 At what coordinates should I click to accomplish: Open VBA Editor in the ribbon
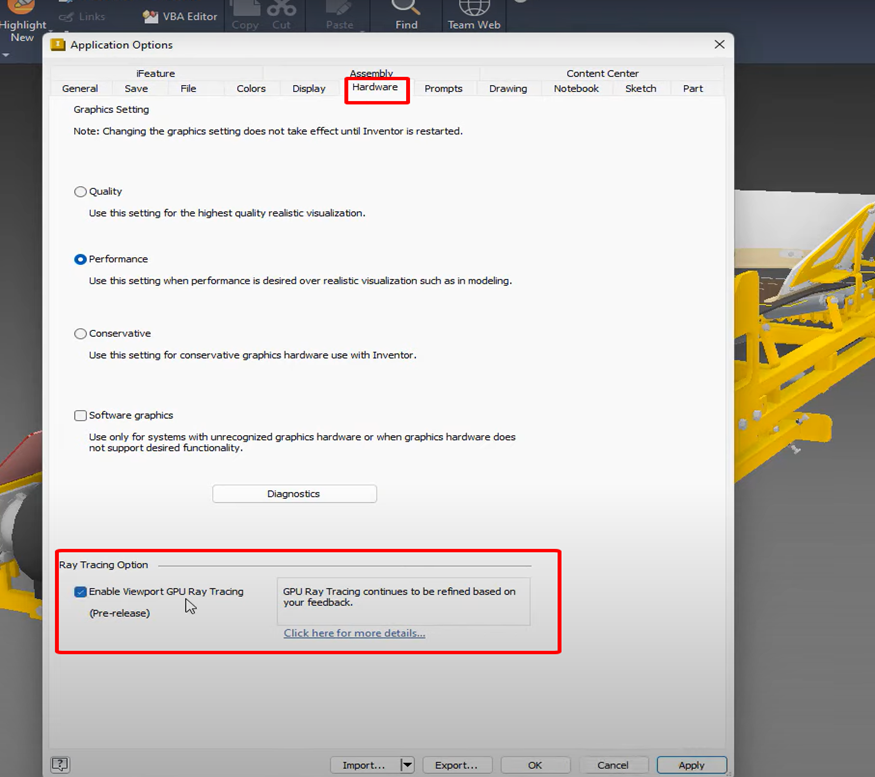180,16
